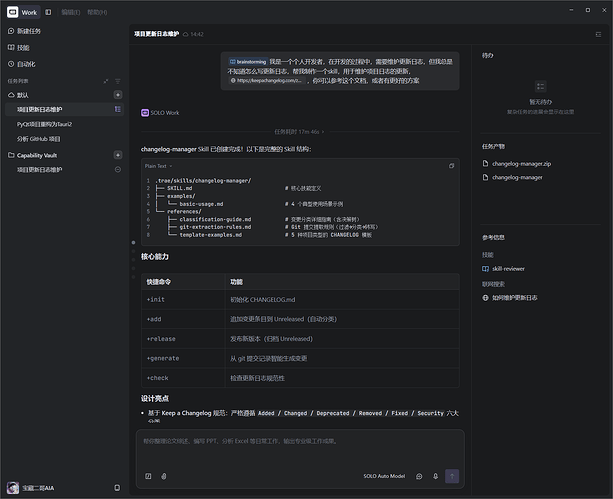The image size is (613, 499).
Task: Add a task to the 默认 group
Action: pos(118,95)
